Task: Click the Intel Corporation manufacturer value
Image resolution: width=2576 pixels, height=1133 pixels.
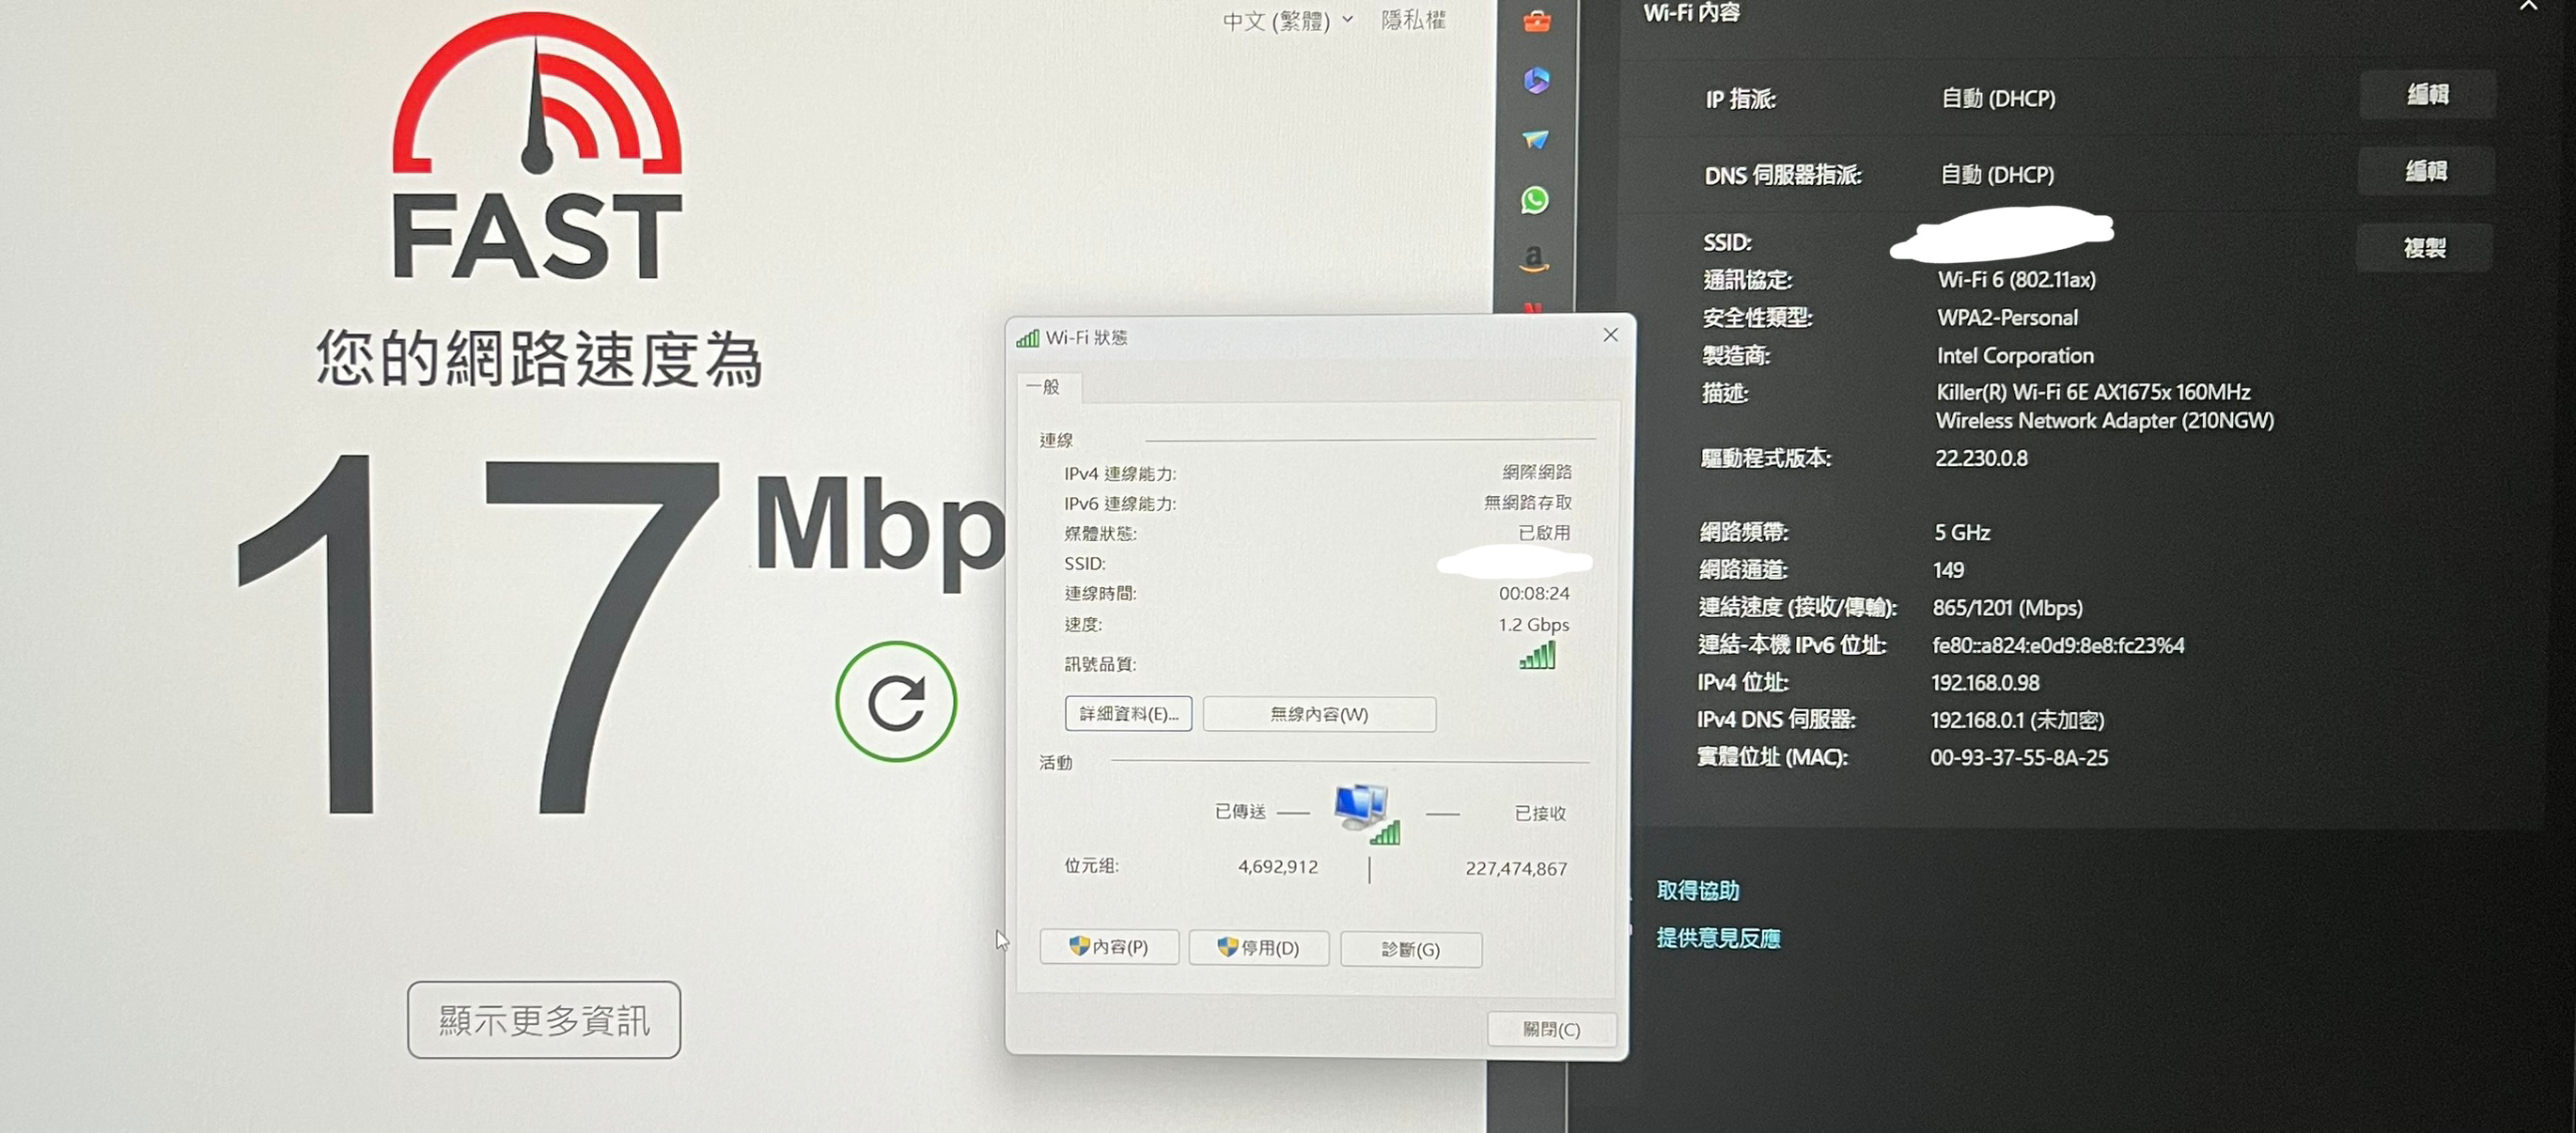Action: click(x=2015, y=356)
